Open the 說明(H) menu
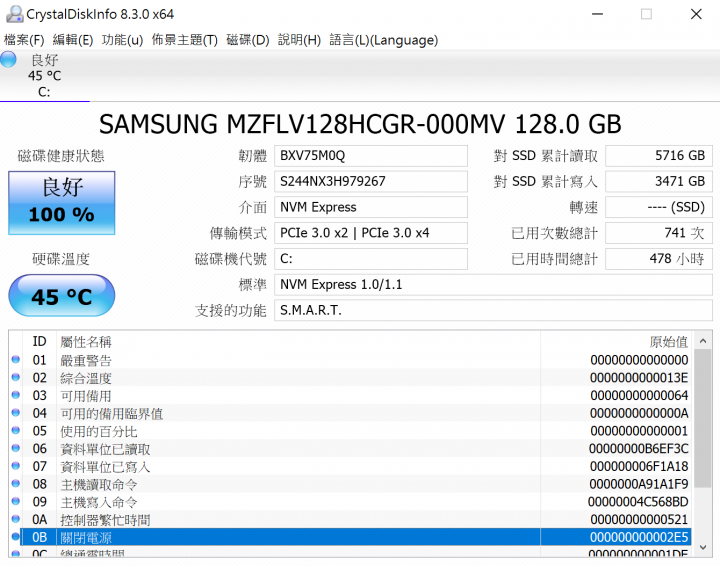 tap(299, 40)
